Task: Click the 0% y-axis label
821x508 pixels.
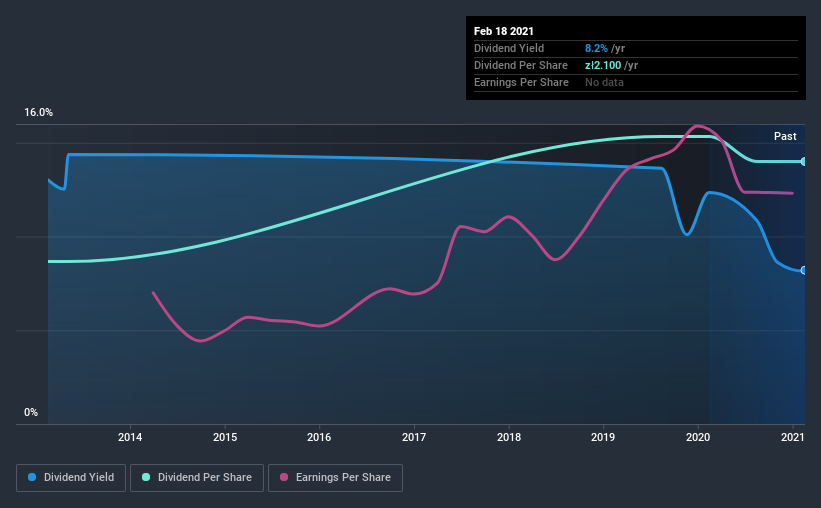Action: [31, 412]
